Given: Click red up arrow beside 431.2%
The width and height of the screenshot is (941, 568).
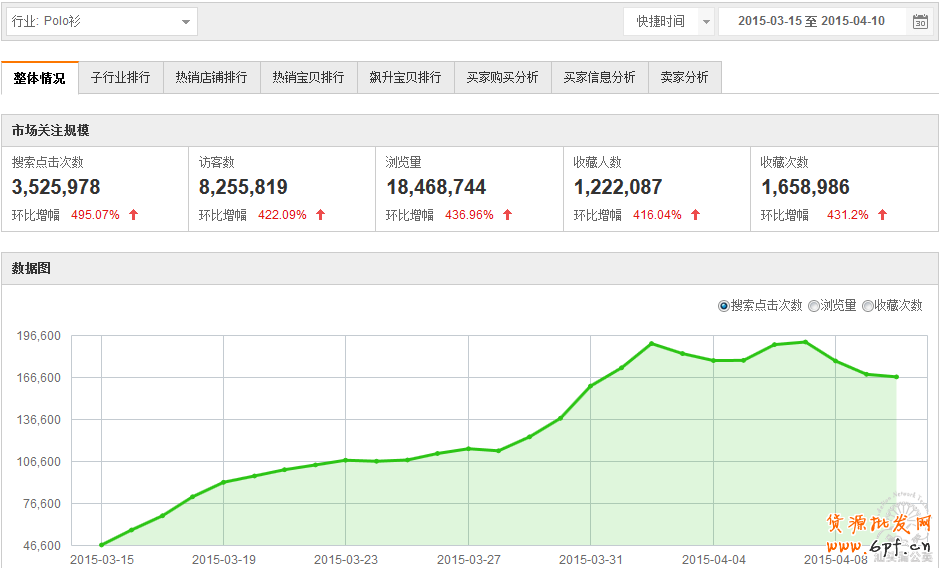Looking at the screenshot, I should [x=882, y=215].
